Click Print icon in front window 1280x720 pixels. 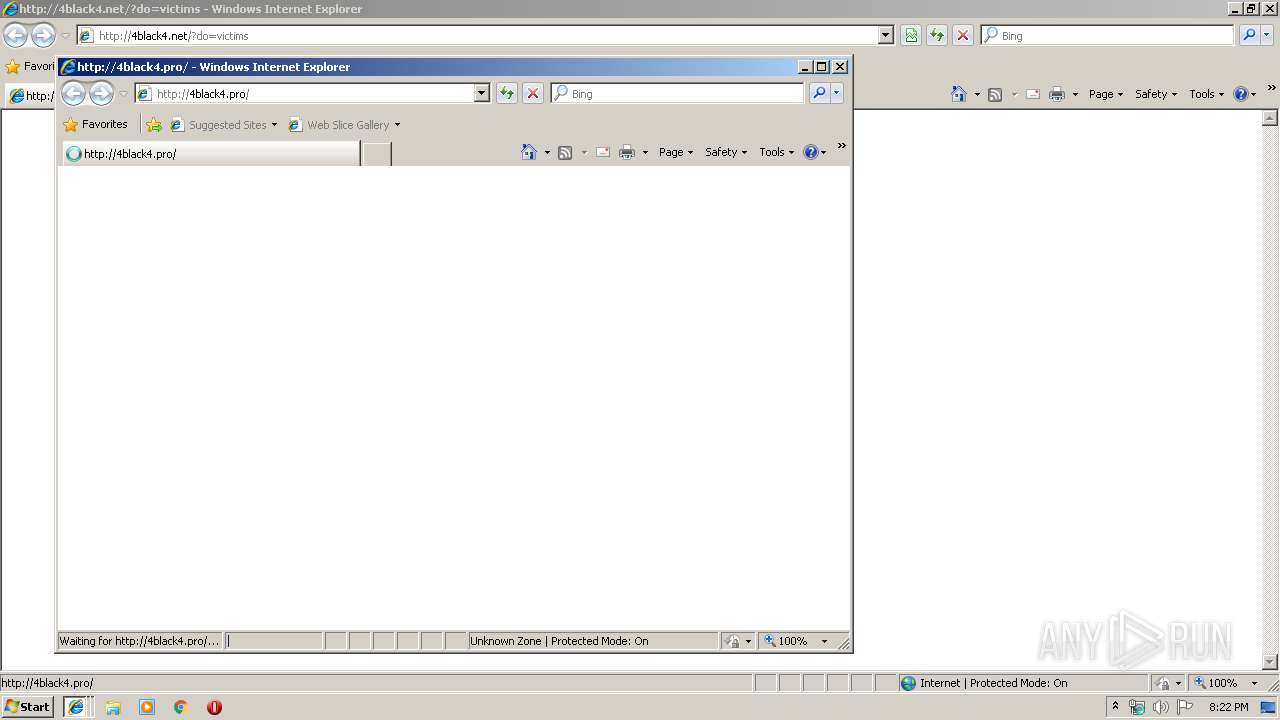627,152
